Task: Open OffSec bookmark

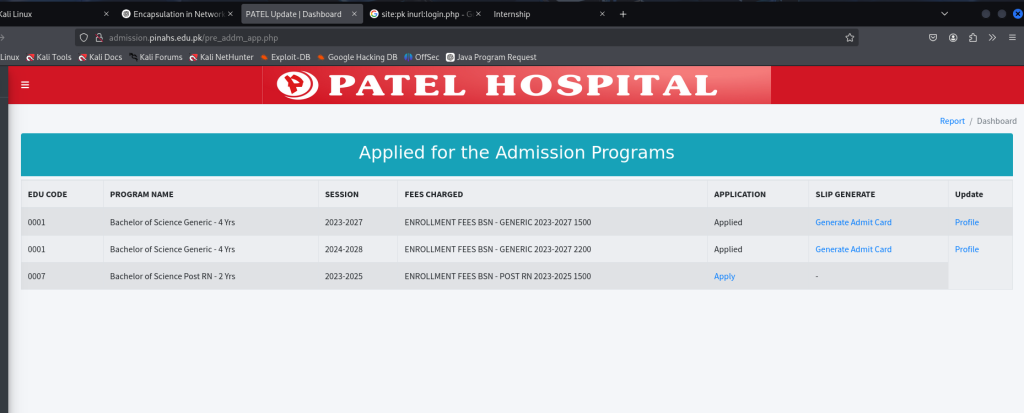Action: tap(422, 58)
